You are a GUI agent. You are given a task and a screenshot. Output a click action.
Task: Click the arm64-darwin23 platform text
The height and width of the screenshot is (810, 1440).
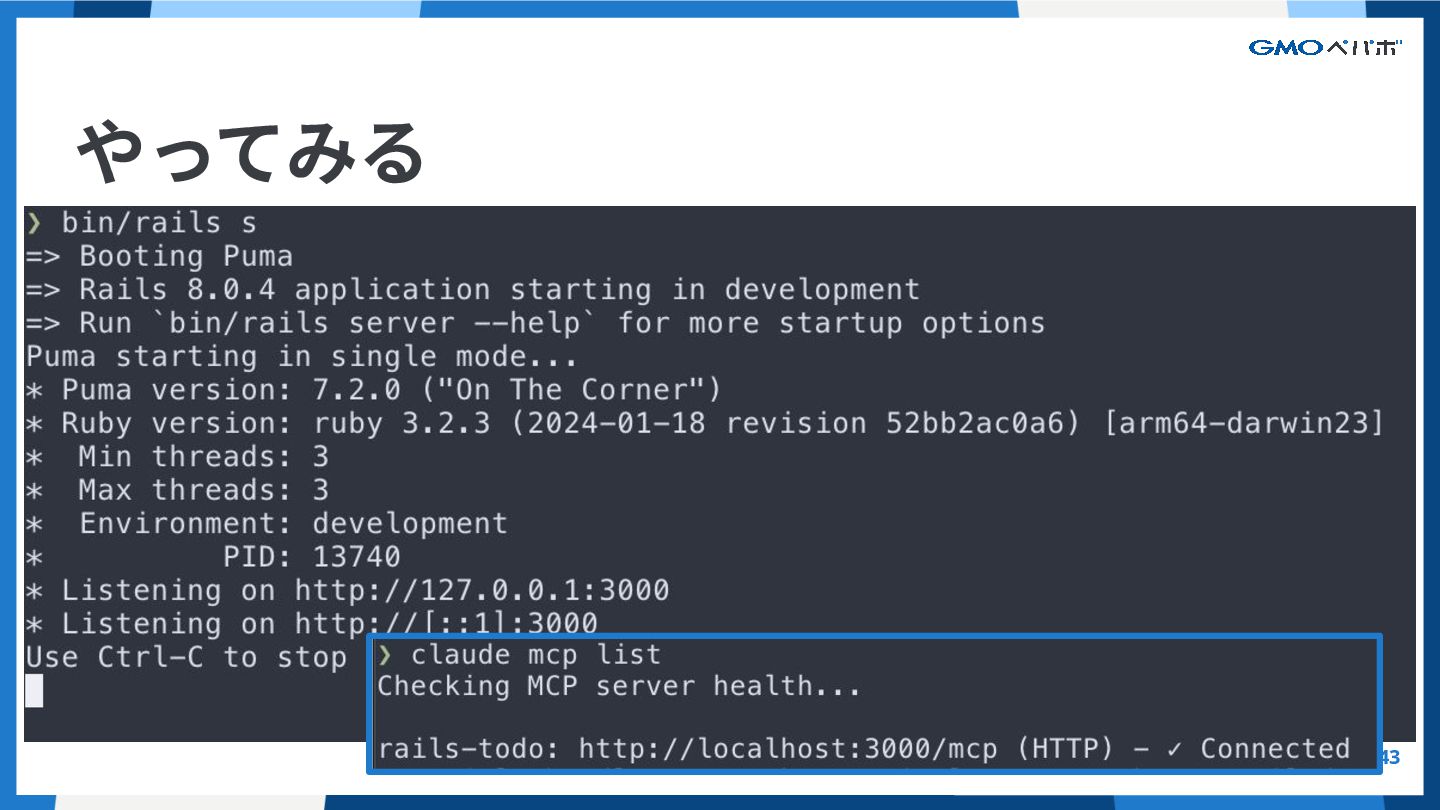coord(1244,423)
